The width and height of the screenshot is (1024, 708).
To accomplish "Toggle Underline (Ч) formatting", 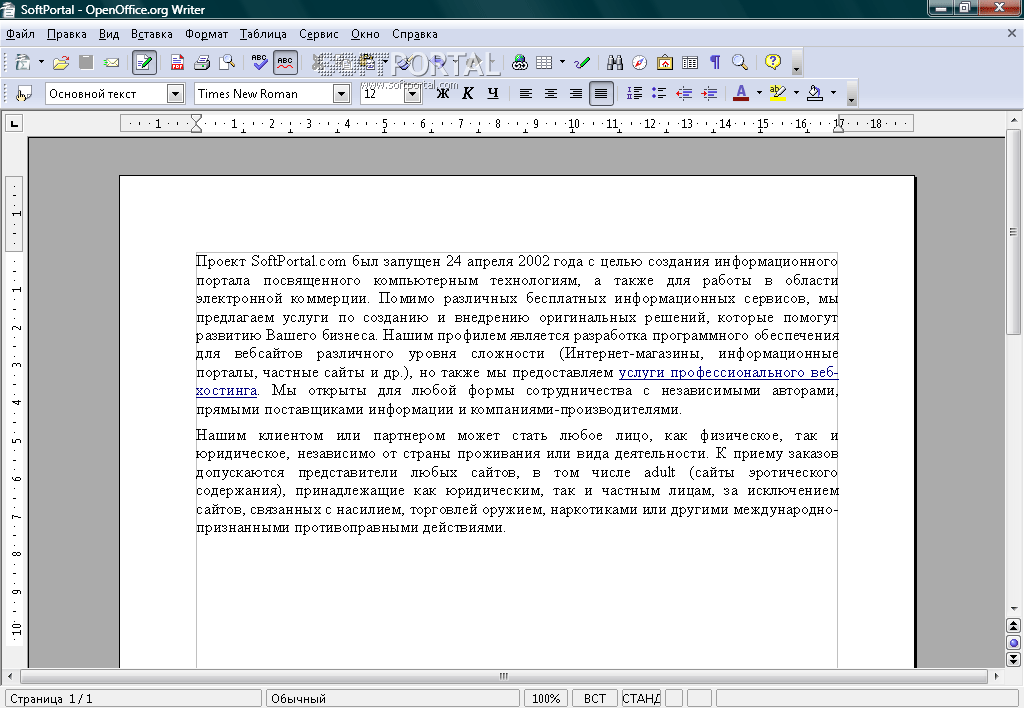I will [x=493, y=93].
